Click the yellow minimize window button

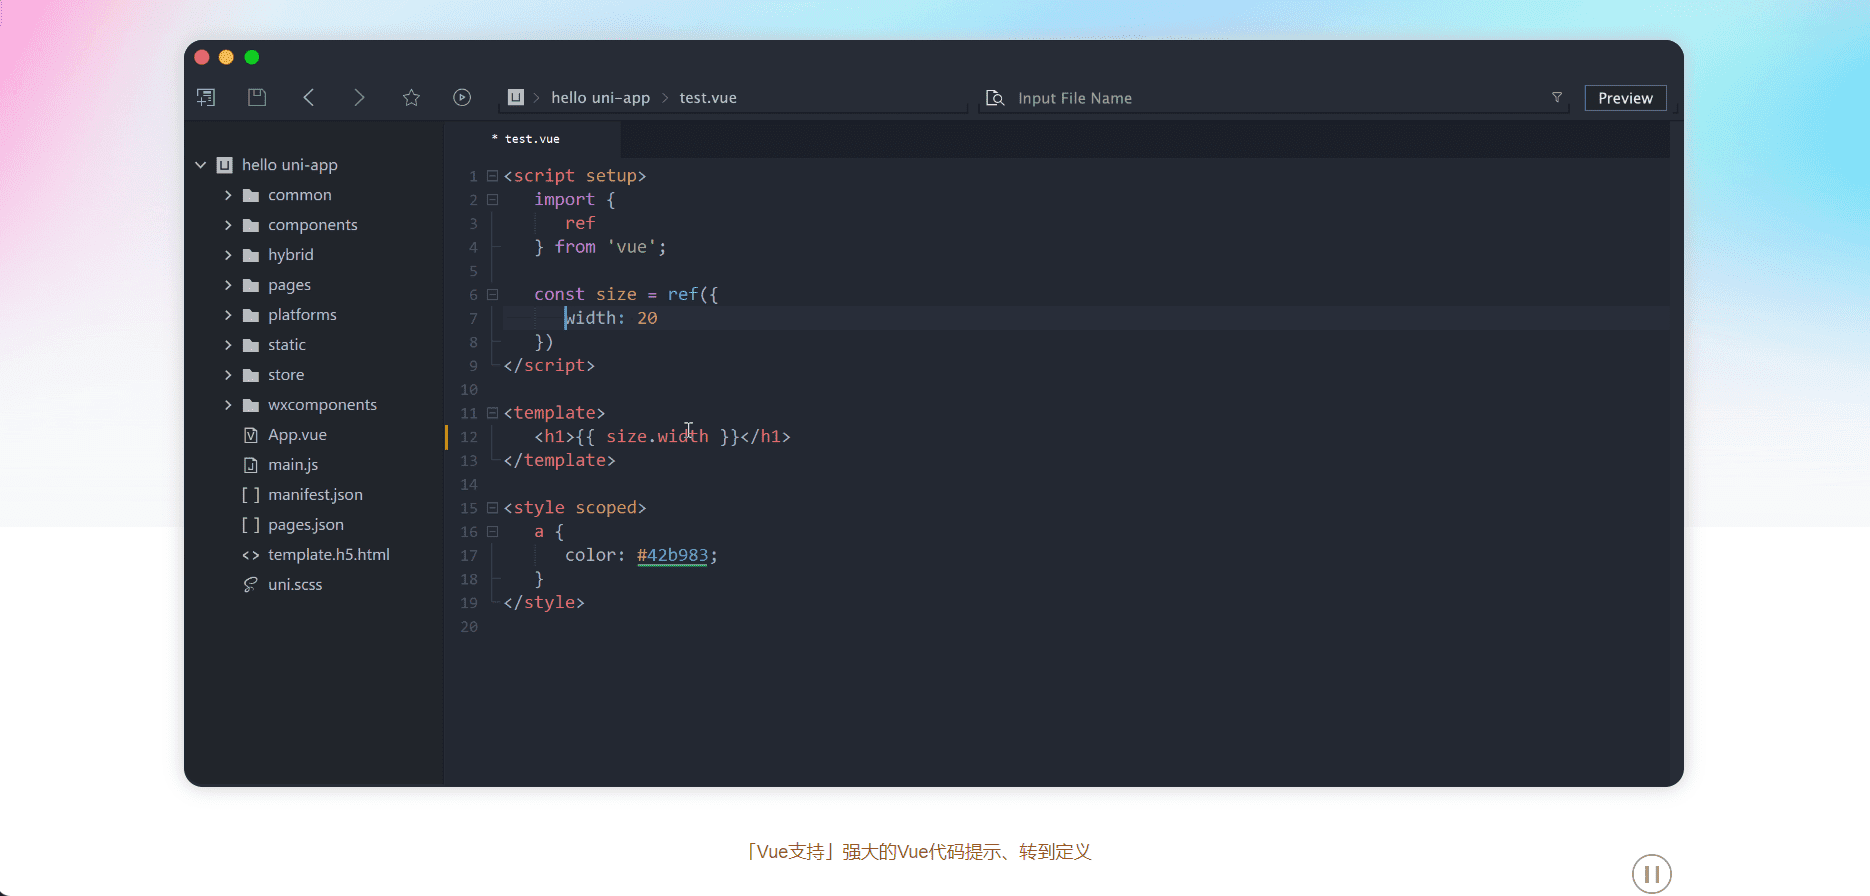pyautogui.click(x=226, y=57)
